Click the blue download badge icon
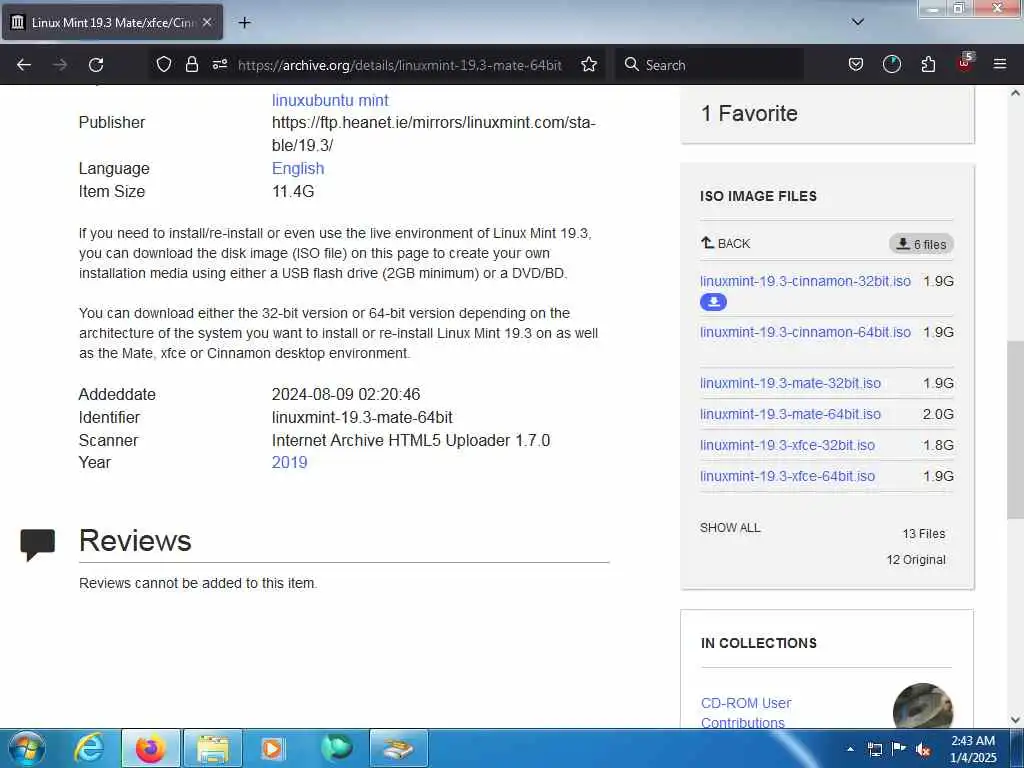1024x768 pixels. (x=713, y=302)
